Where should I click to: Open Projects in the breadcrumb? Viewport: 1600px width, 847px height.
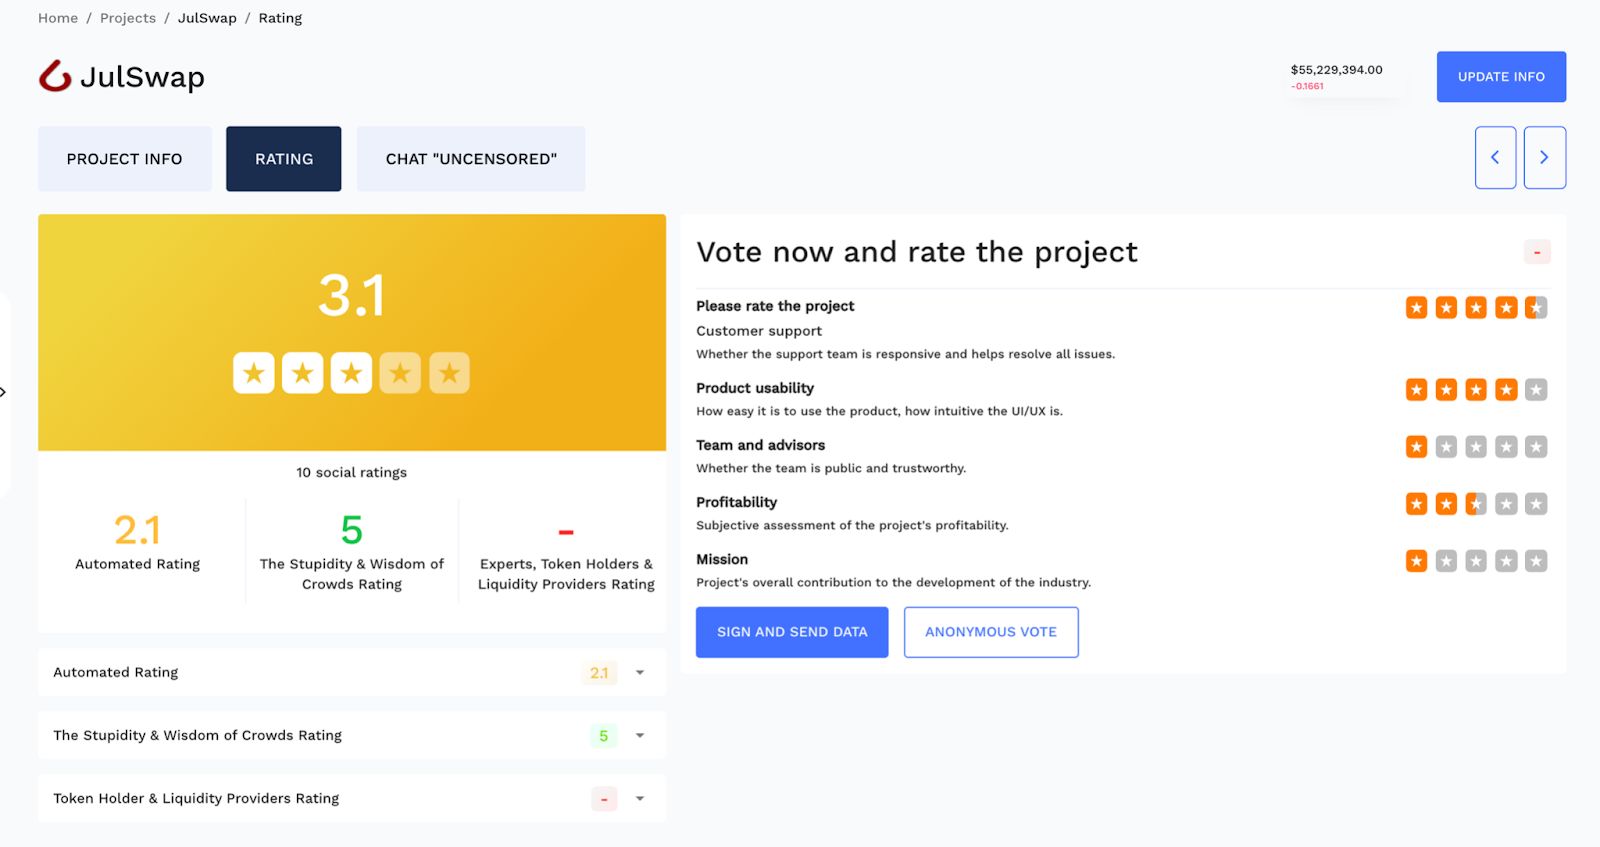128,18
